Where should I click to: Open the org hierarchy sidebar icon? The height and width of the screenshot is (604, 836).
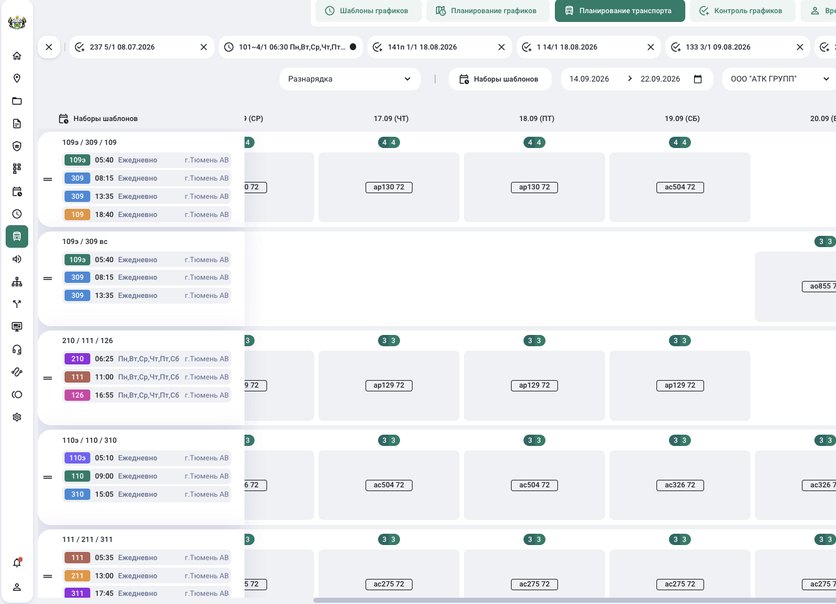coord(17,281)
